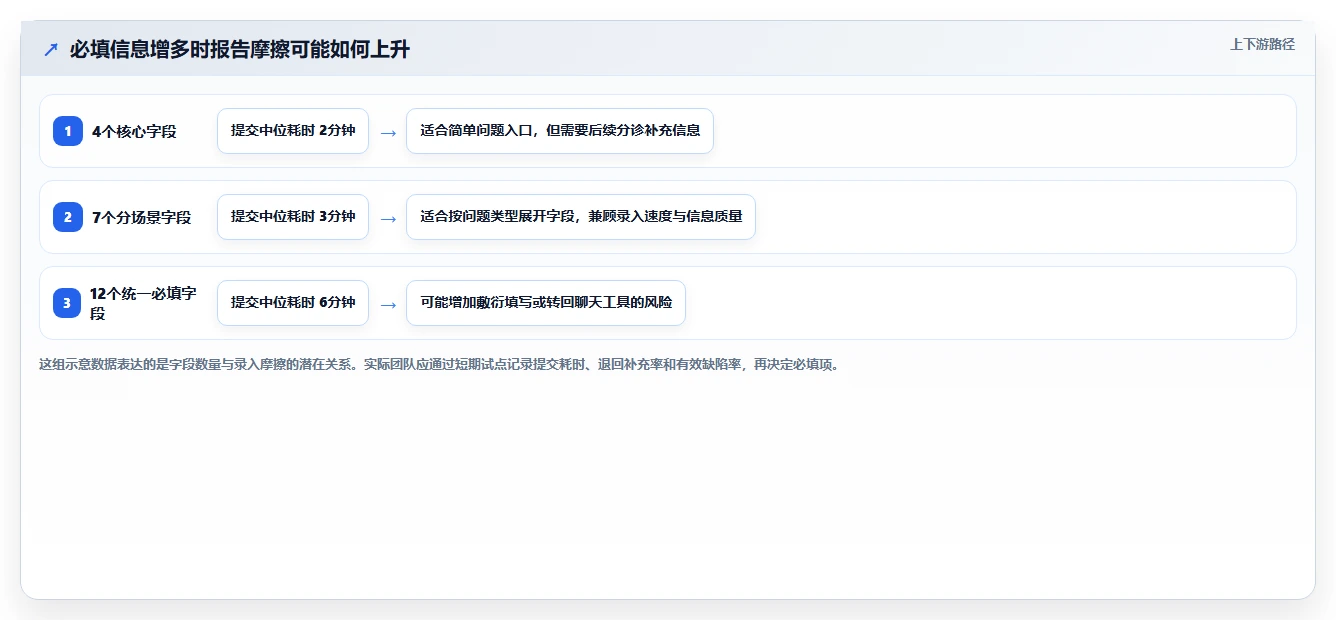Click the box 适合按问题类型展开字段
This screenshot has width=1336, height=620.
(x=581, y=217)
